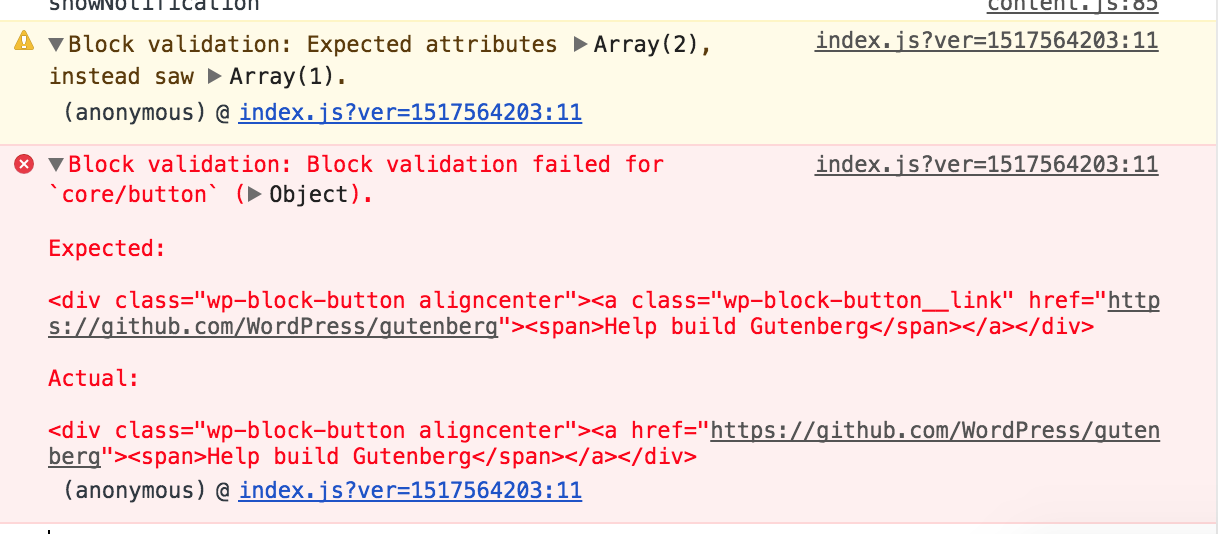Click the Expected wp-block-button__link markup line
Image resolution: width=1218 pixels, height=534 pixels.
click(x=604, y=314)
